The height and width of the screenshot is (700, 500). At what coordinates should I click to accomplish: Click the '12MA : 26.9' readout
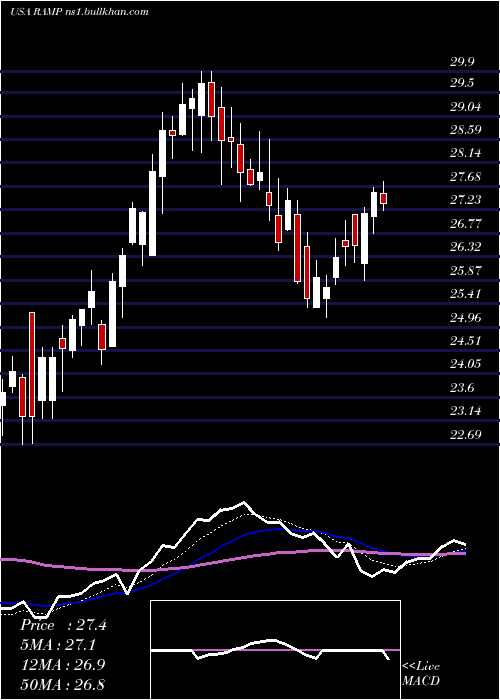click(62, 665)
